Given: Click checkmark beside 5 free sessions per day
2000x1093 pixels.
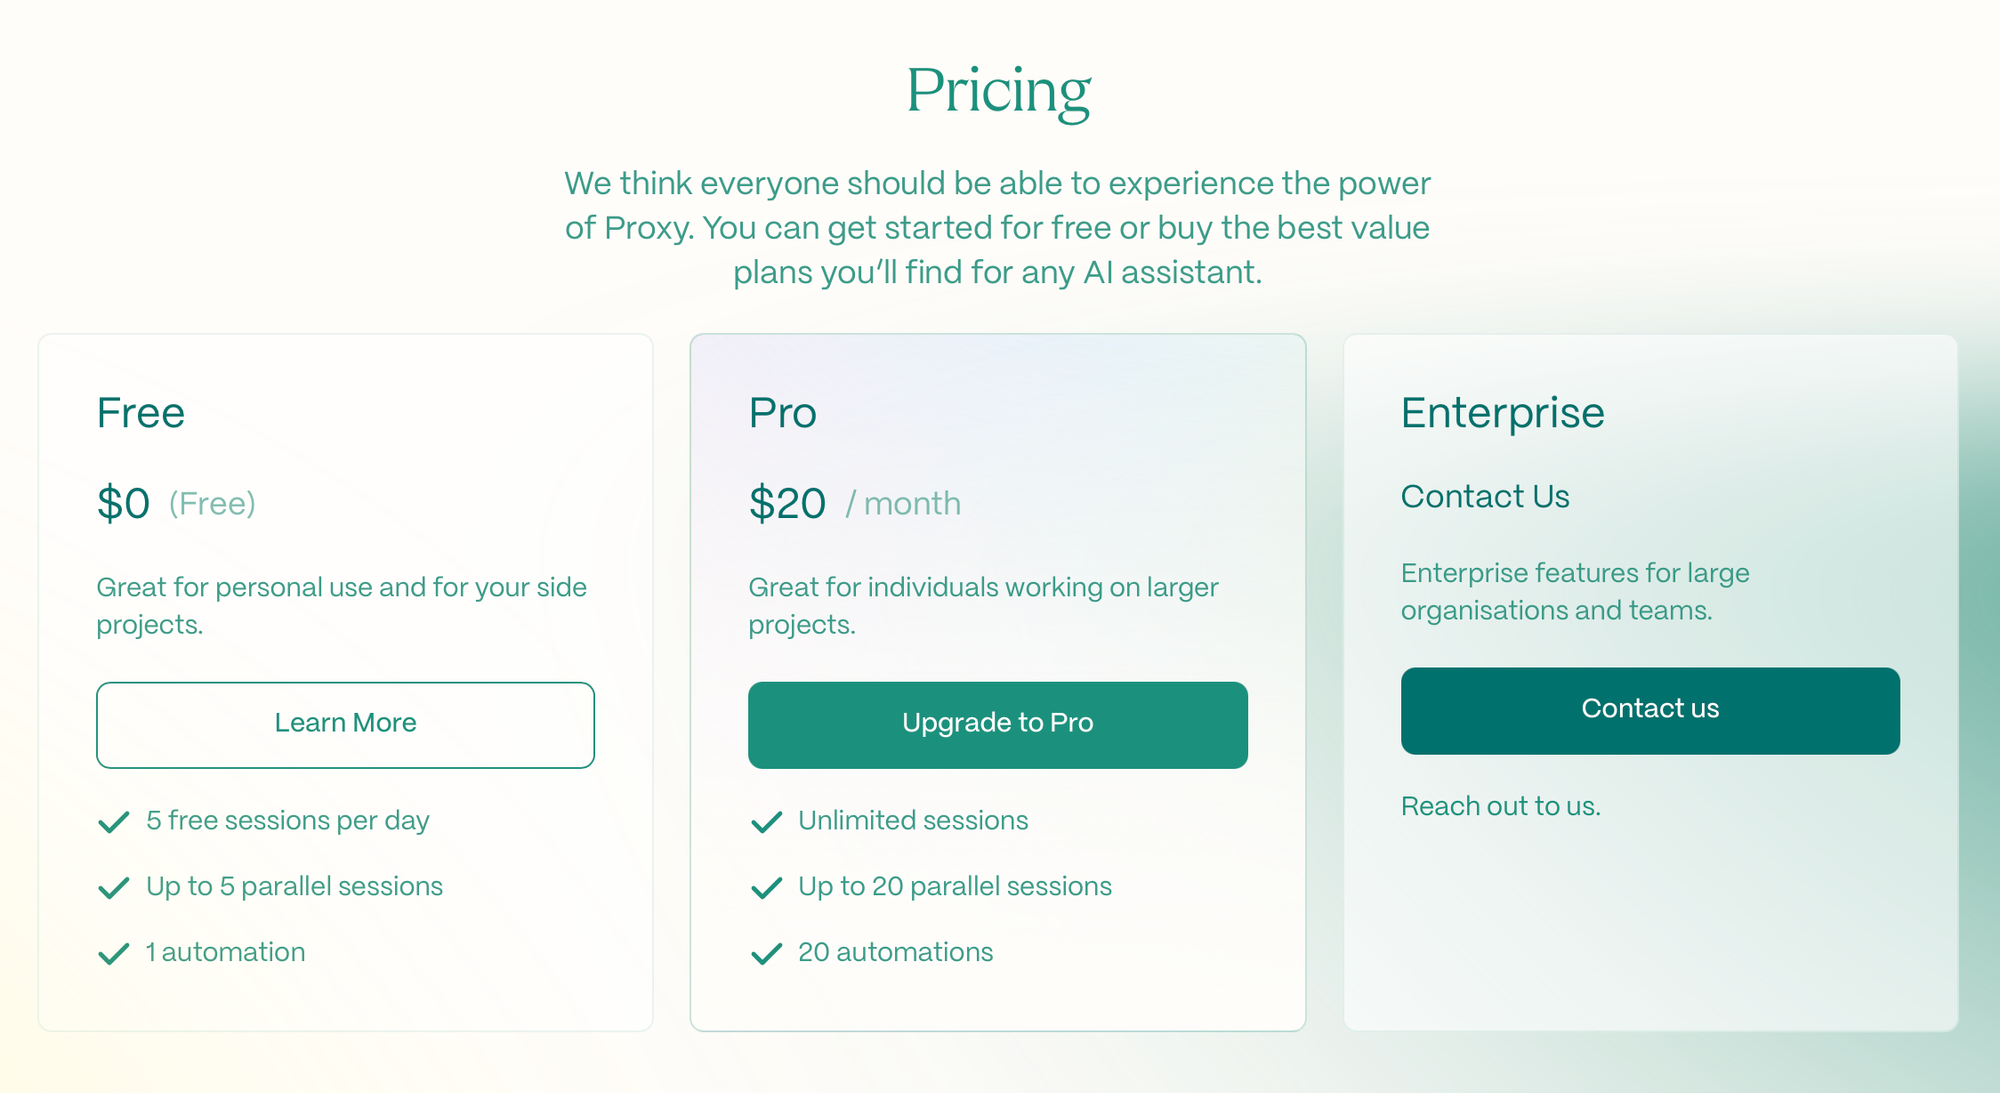Looking at the screenshot, I should pyautogui.click(x=114, y=822).
